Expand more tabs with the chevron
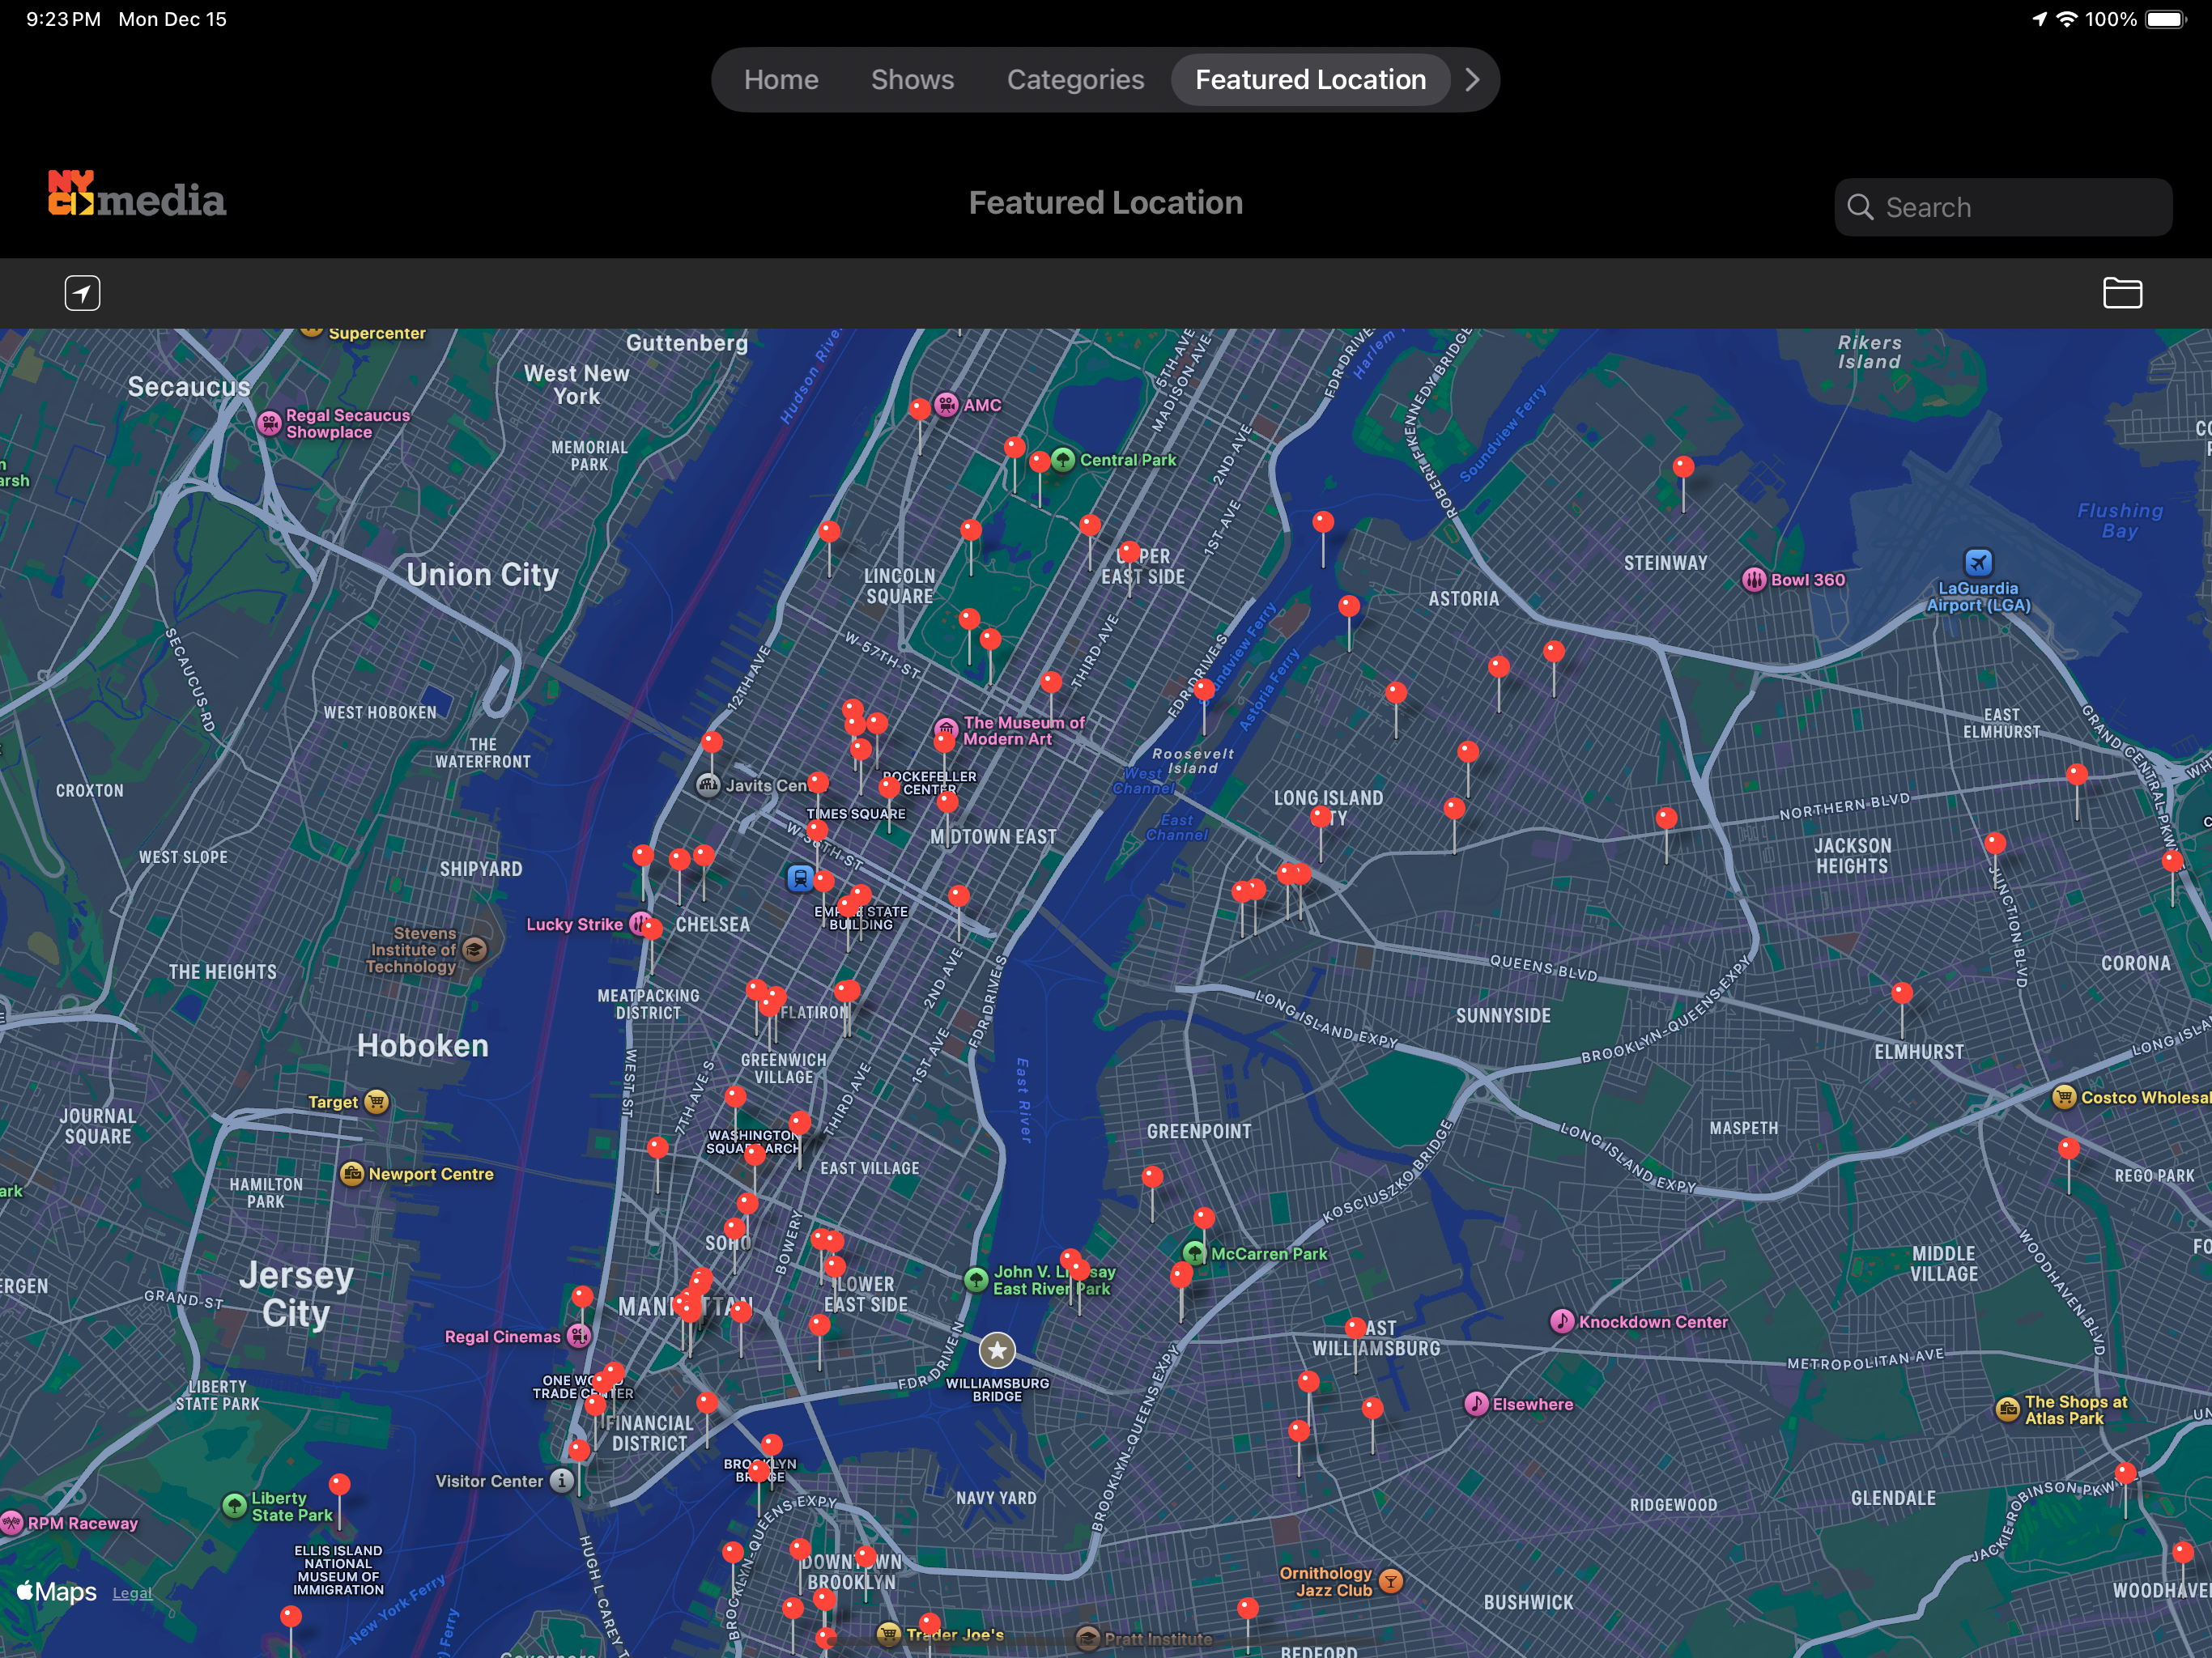 [1472, 80]
